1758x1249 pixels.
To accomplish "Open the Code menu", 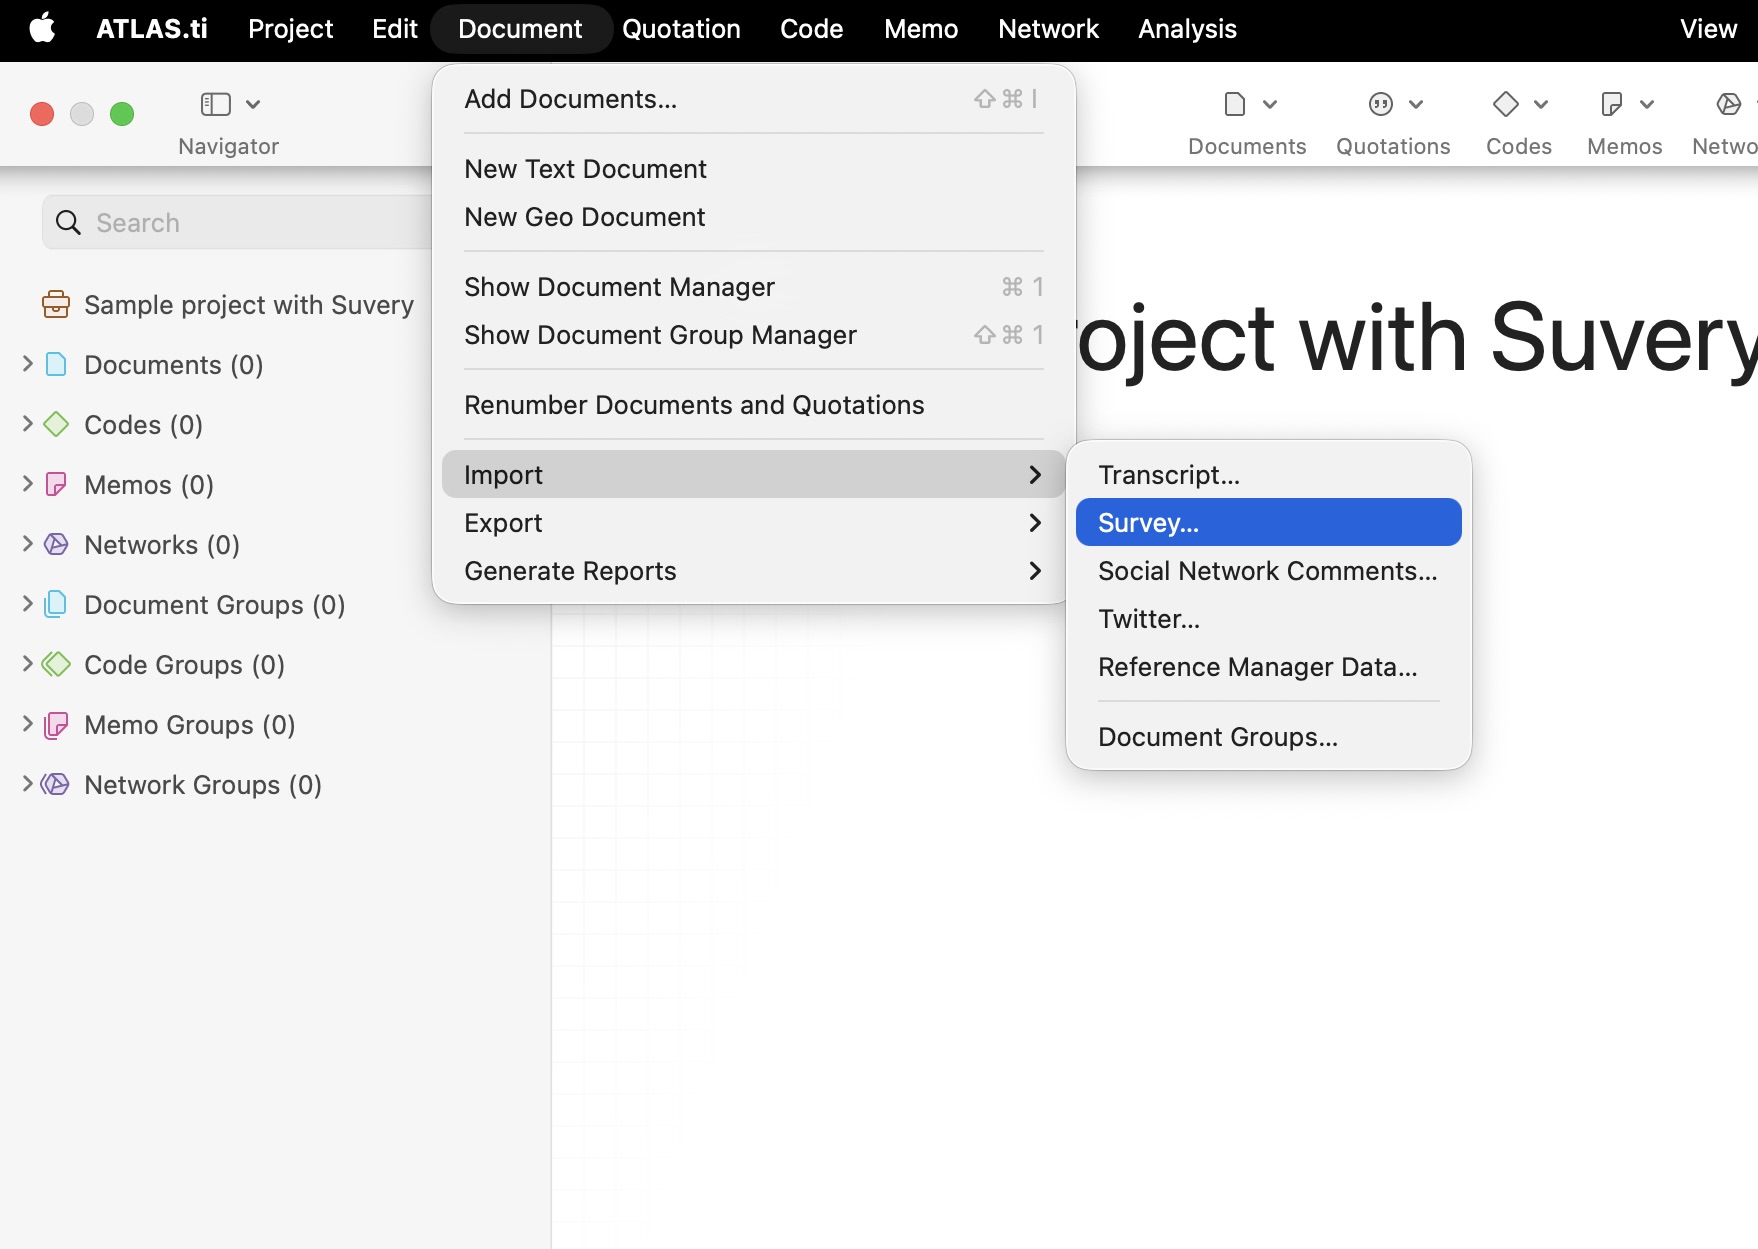I will (x=811, y=28).
